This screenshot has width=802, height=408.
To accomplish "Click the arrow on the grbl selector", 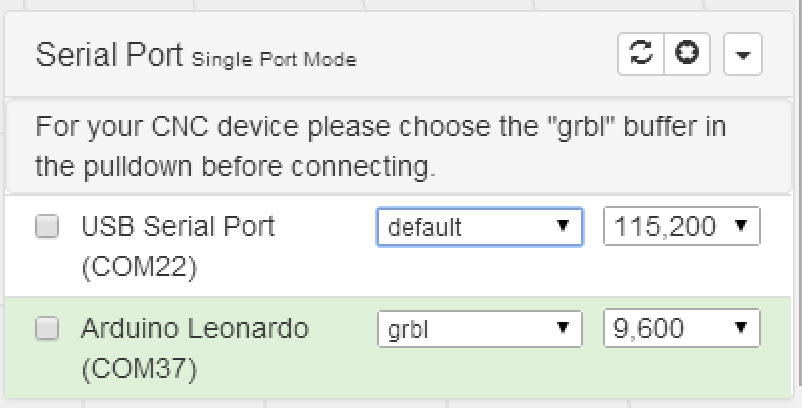I will click(563, 327).
